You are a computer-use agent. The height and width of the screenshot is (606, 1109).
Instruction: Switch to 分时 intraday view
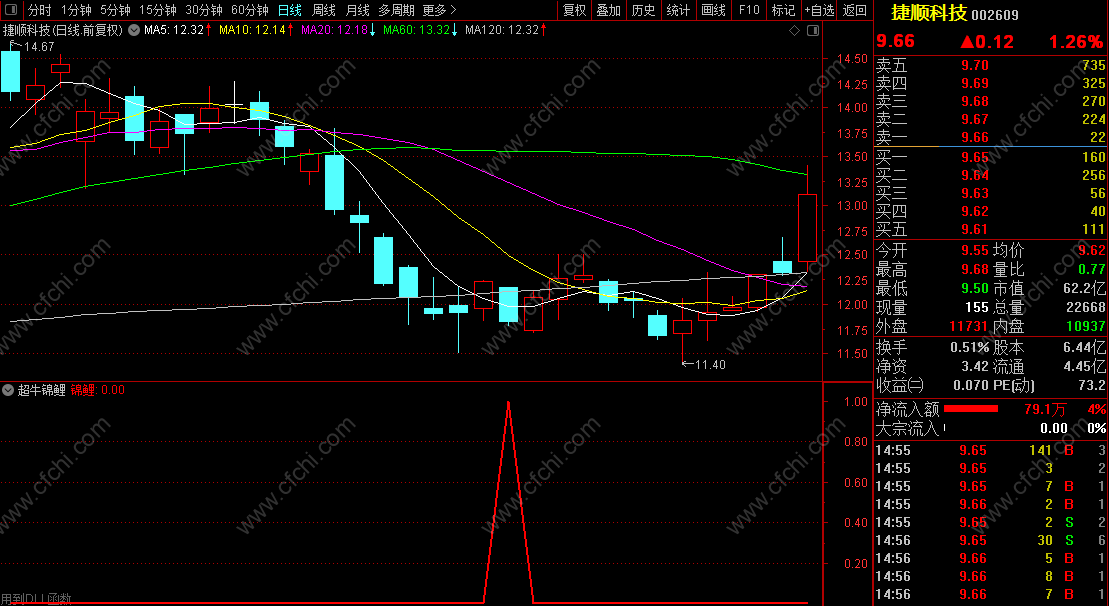(40, 10)
